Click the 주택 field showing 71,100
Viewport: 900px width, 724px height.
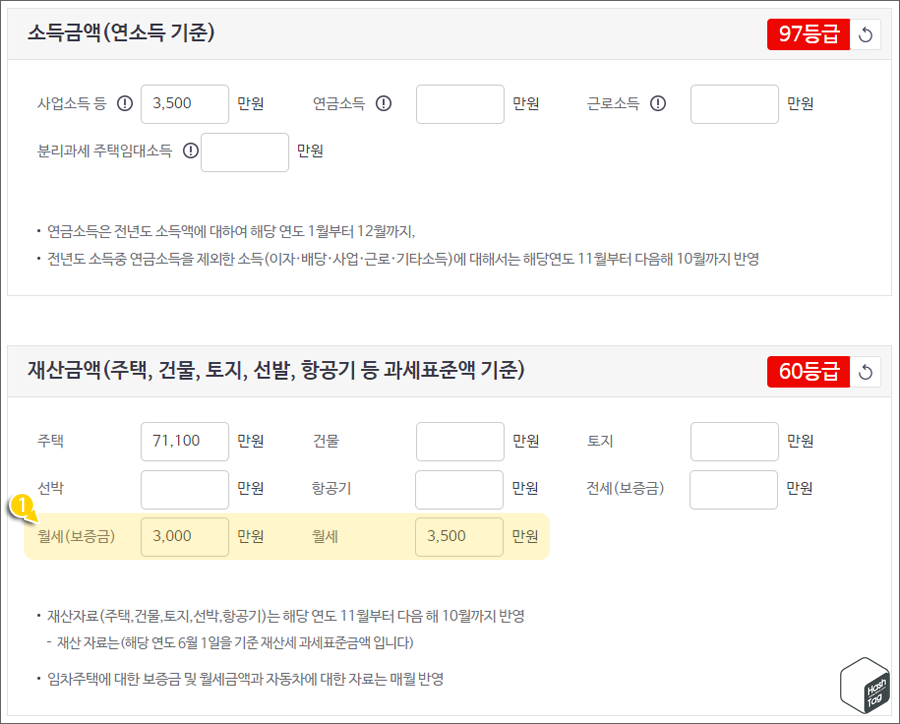[184, 440]
